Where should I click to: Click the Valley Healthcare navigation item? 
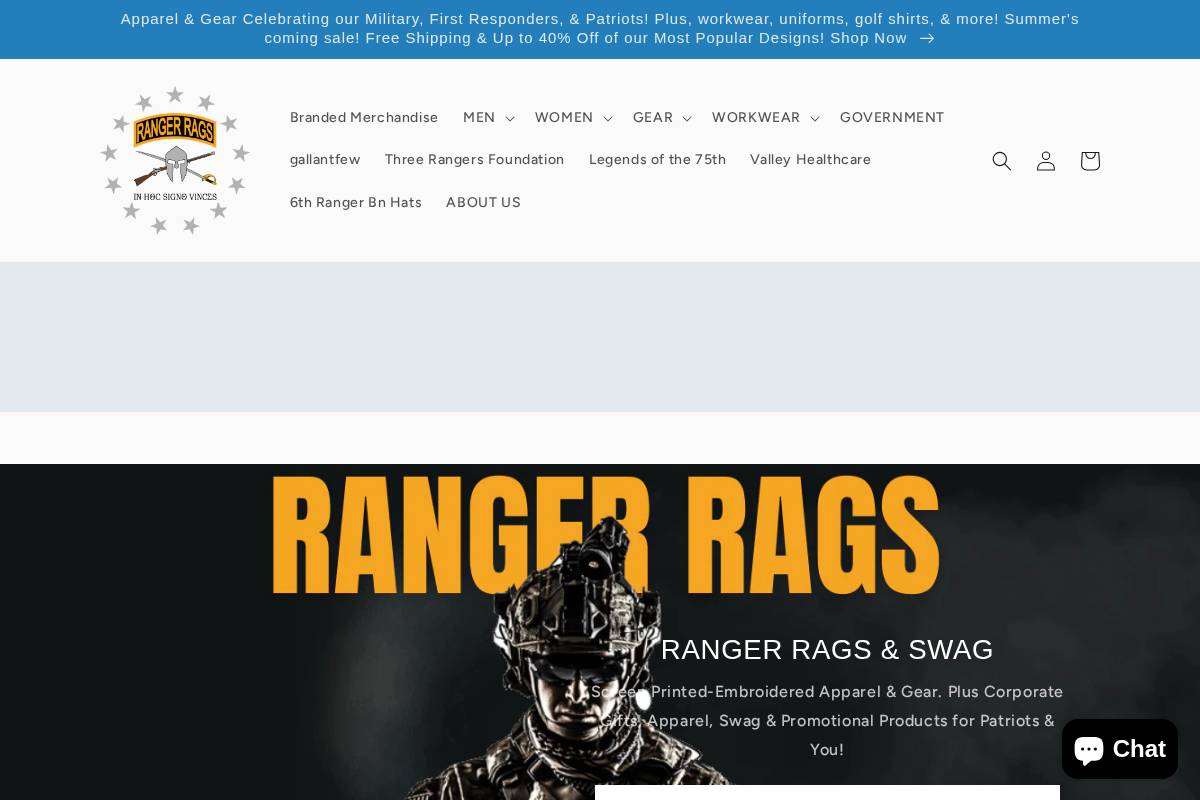810,159
